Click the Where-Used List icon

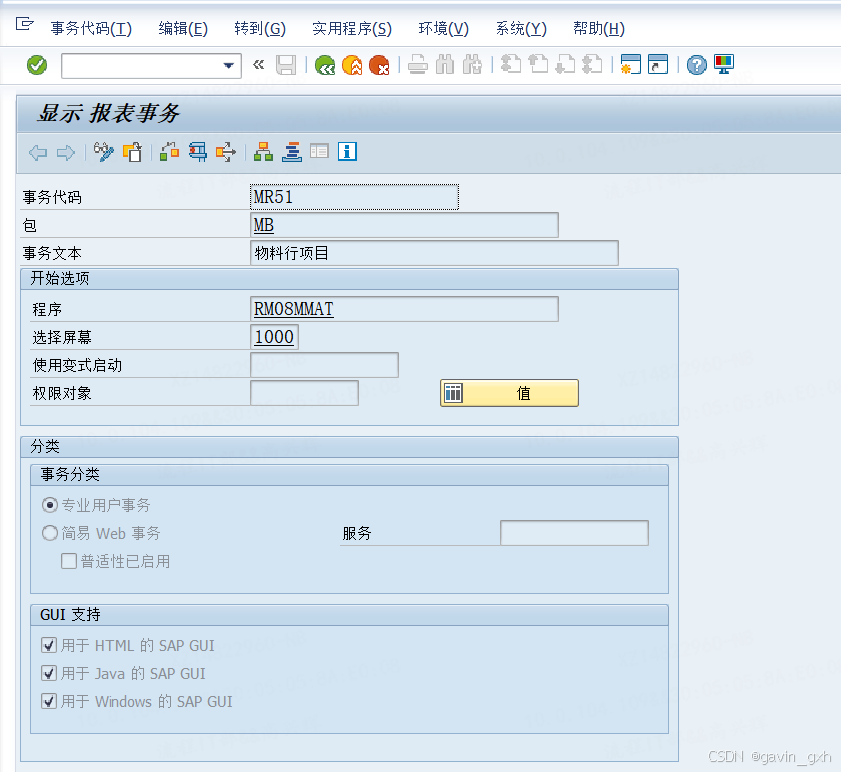point(198,152)
